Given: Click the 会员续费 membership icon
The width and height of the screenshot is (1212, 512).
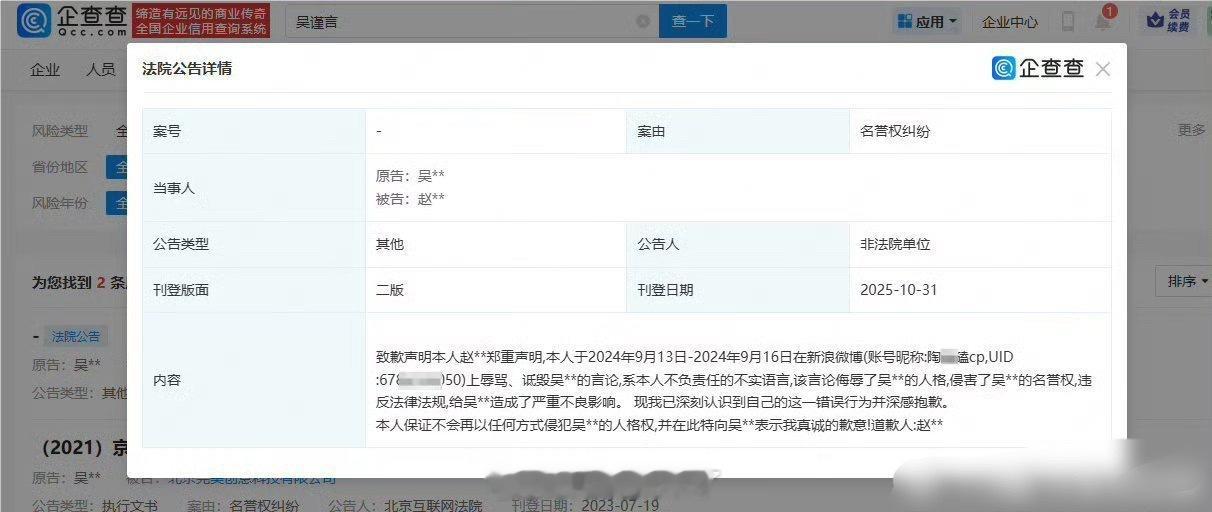Looking at the screenshot, I should [x=1169, y=21].
